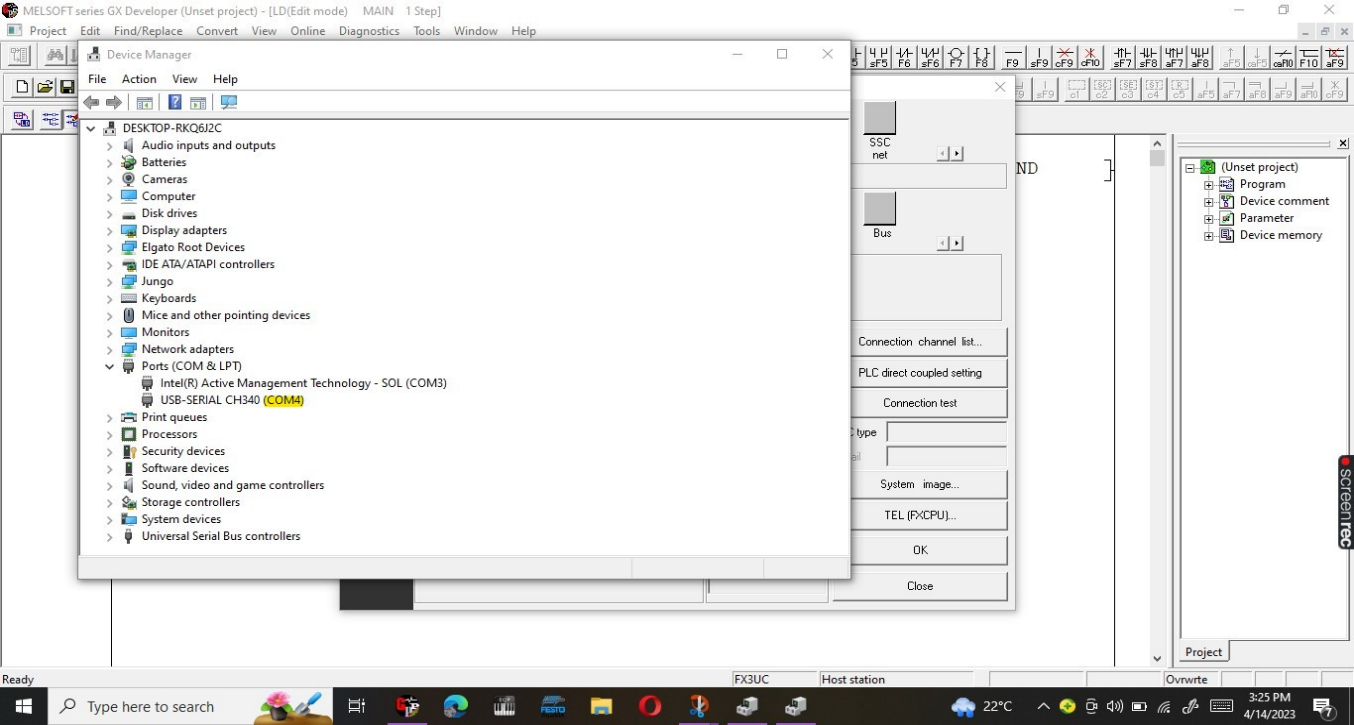Select USB-SERIAL CH340 (COM4) device
1354x725 pixels.
coord(232,400)
